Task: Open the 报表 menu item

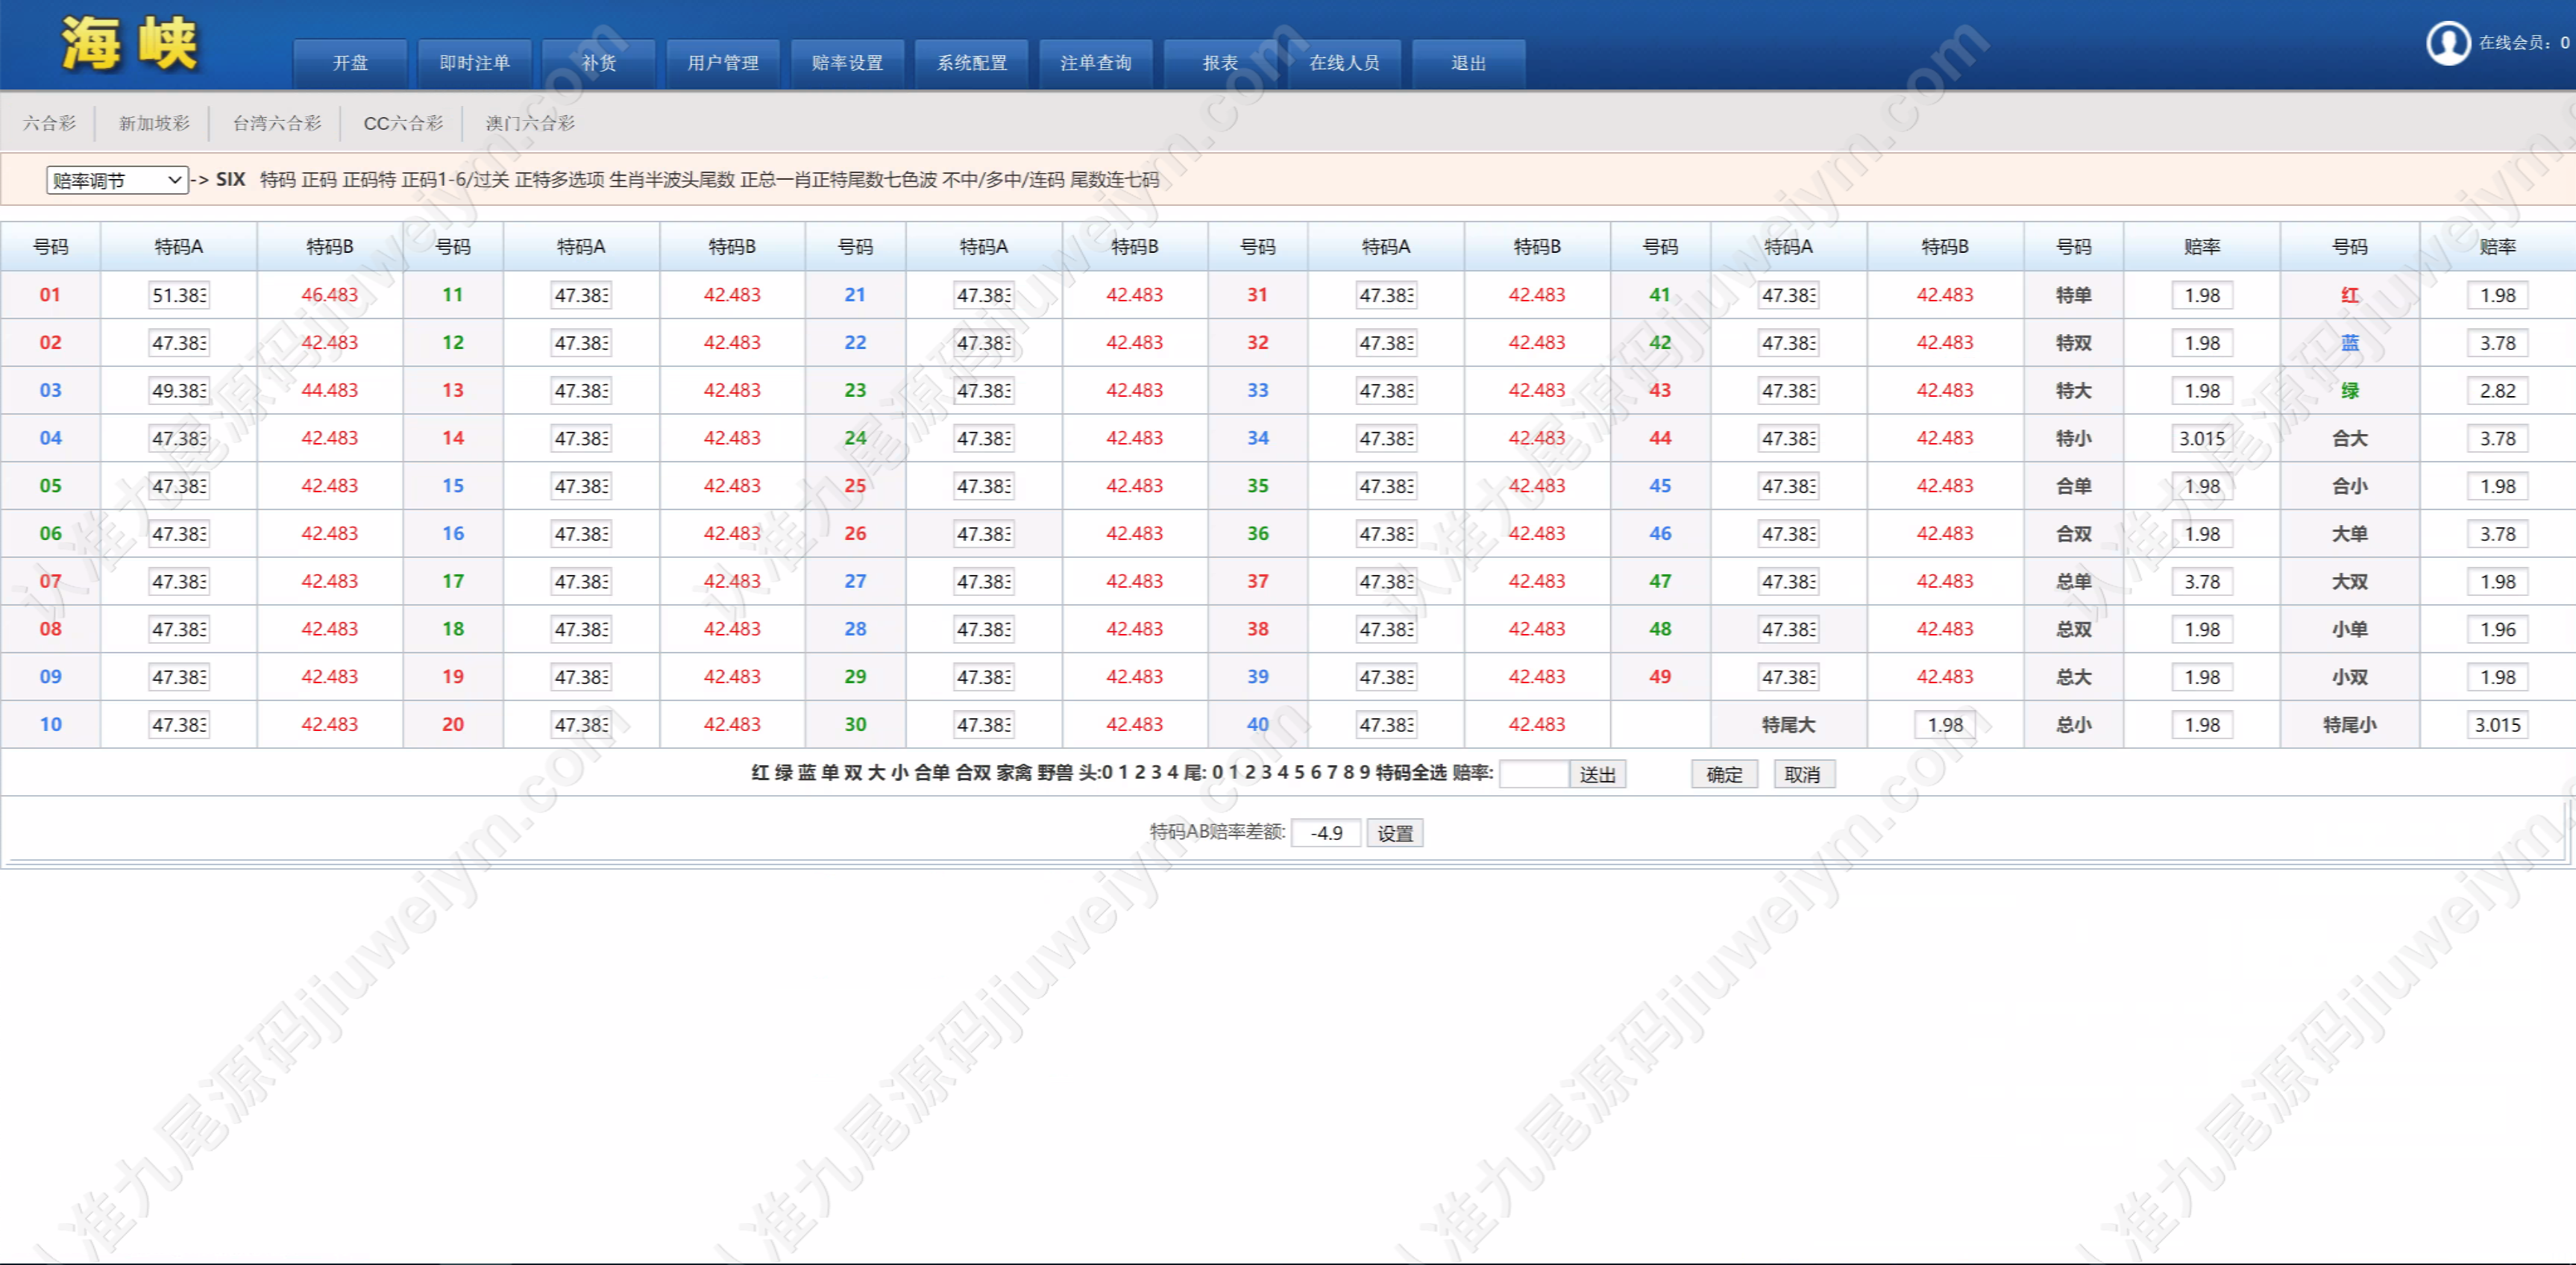Action: (1220, 63)
